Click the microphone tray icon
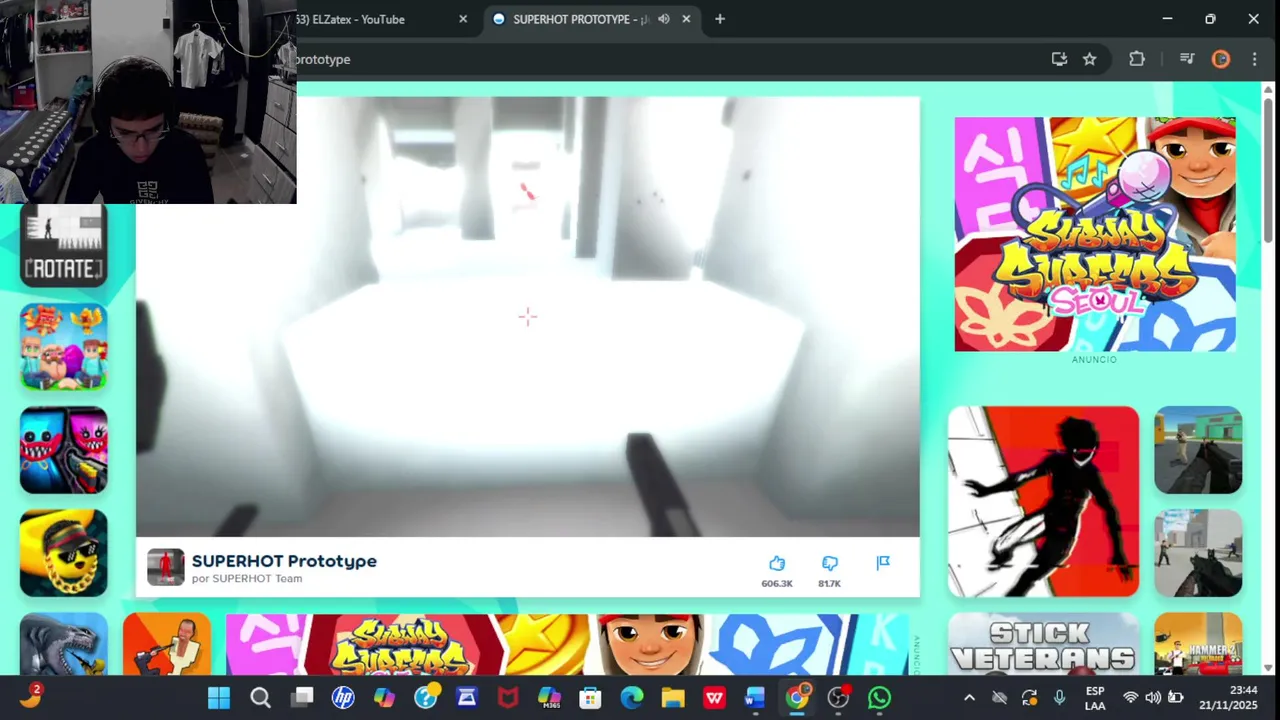Image resolution: width=1280 pixels, height=720 pixels. tap(1060, 698)
